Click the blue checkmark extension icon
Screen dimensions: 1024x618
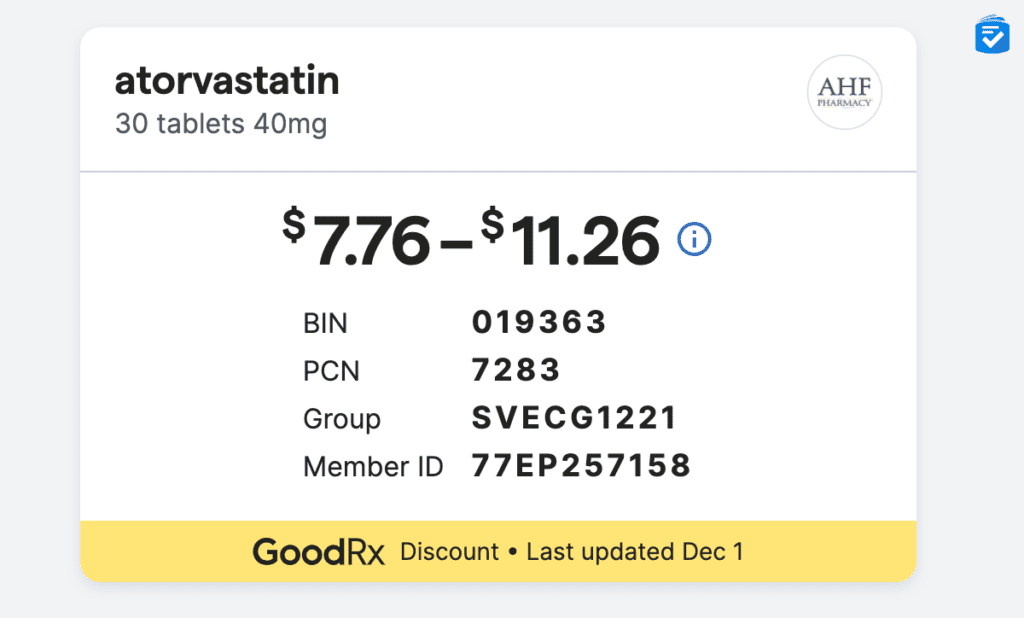click(992, 35)
